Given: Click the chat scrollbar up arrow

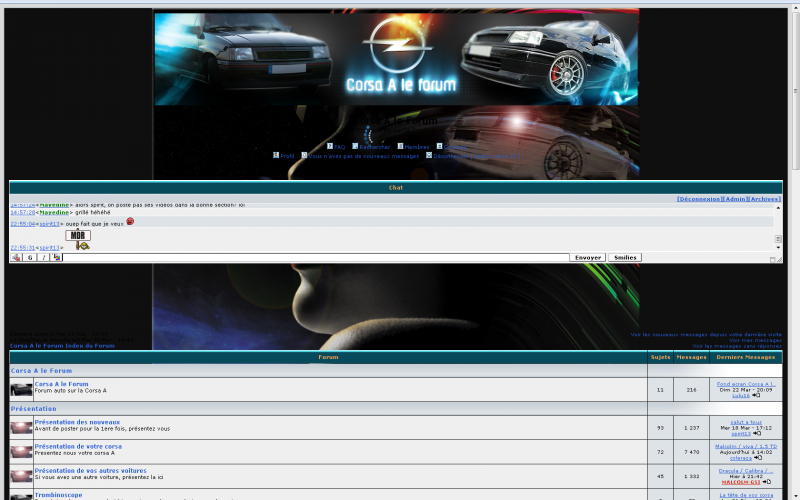Looking at the screenshot, I should (x=778, y=208).
